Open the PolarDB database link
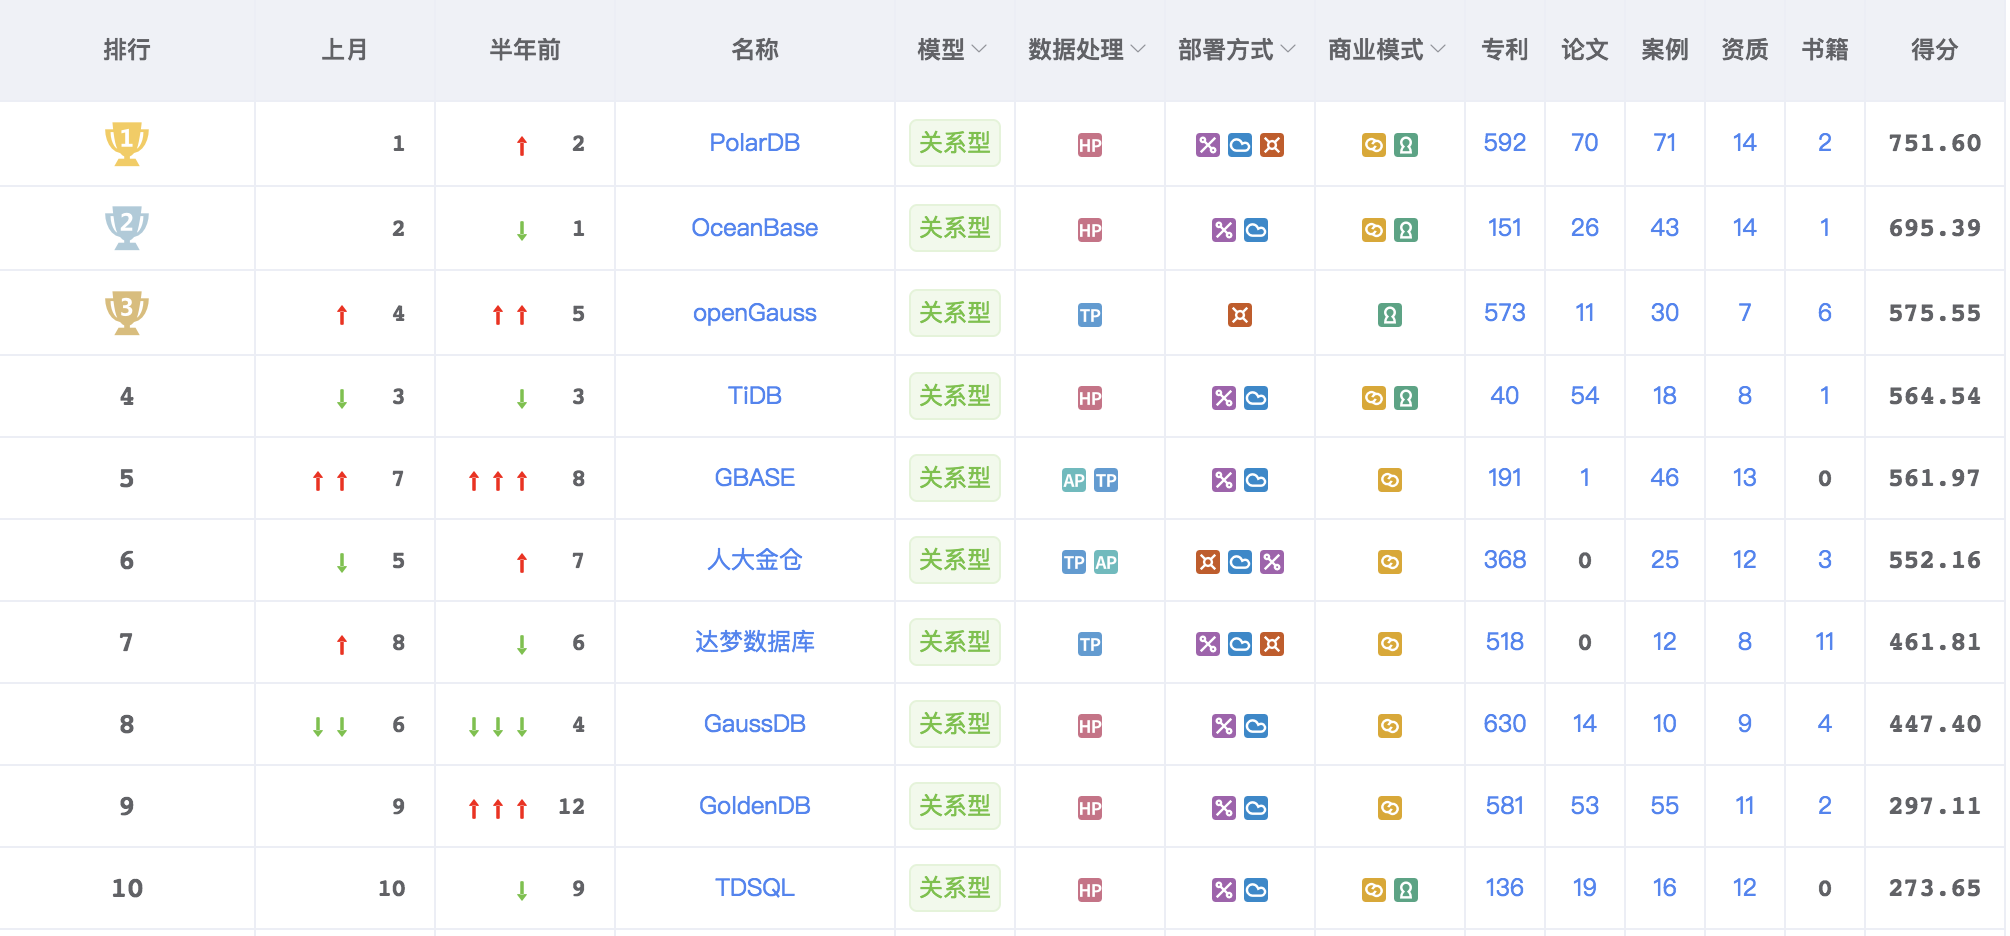 tap(755, 143)
